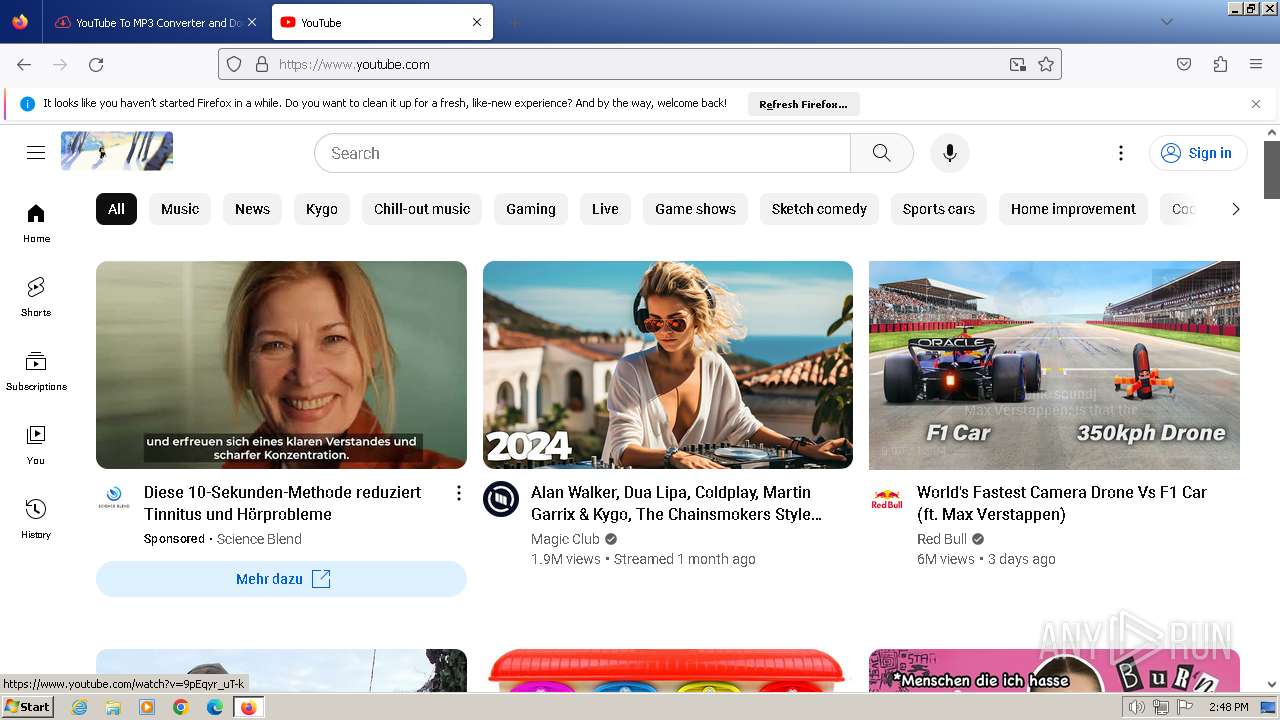The height and width of the screenshot is (720, 1280).
Task: Open the taskbar volume icon
Action: pos(1137,707)
